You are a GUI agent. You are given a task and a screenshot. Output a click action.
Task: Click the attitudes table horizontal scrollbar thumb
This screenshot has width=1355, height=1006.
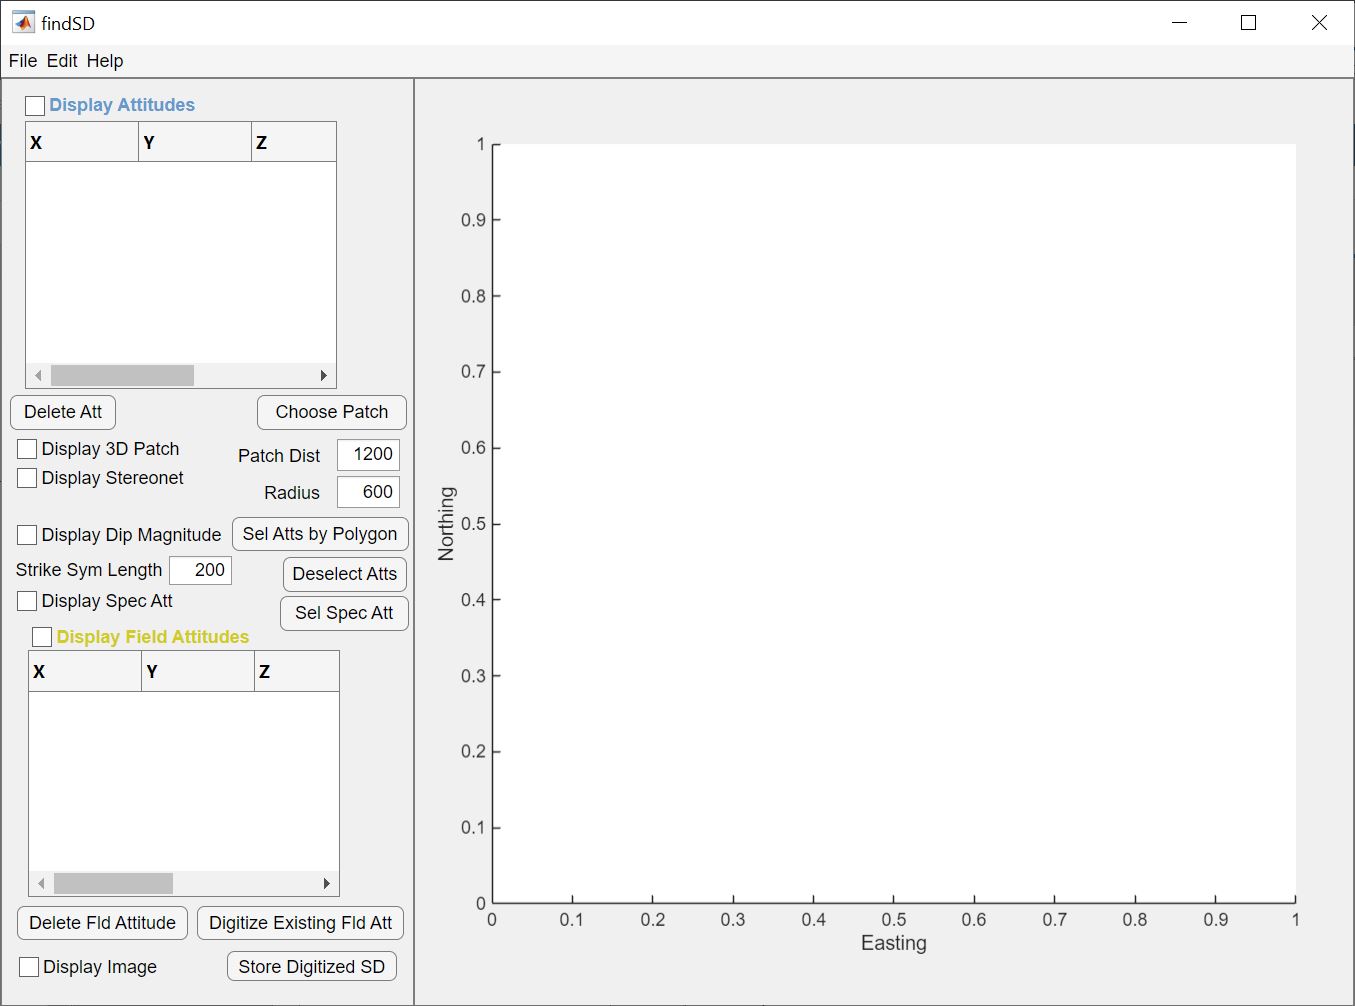(122, 376)
